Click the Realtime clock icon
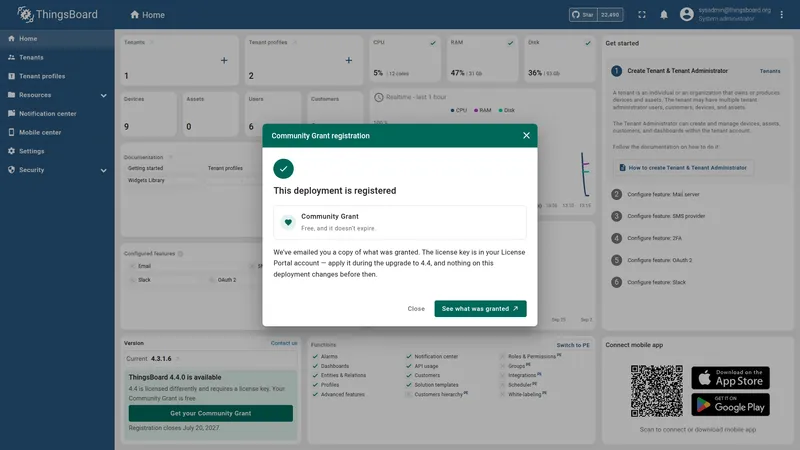800x450 pixels. point(379,97)
